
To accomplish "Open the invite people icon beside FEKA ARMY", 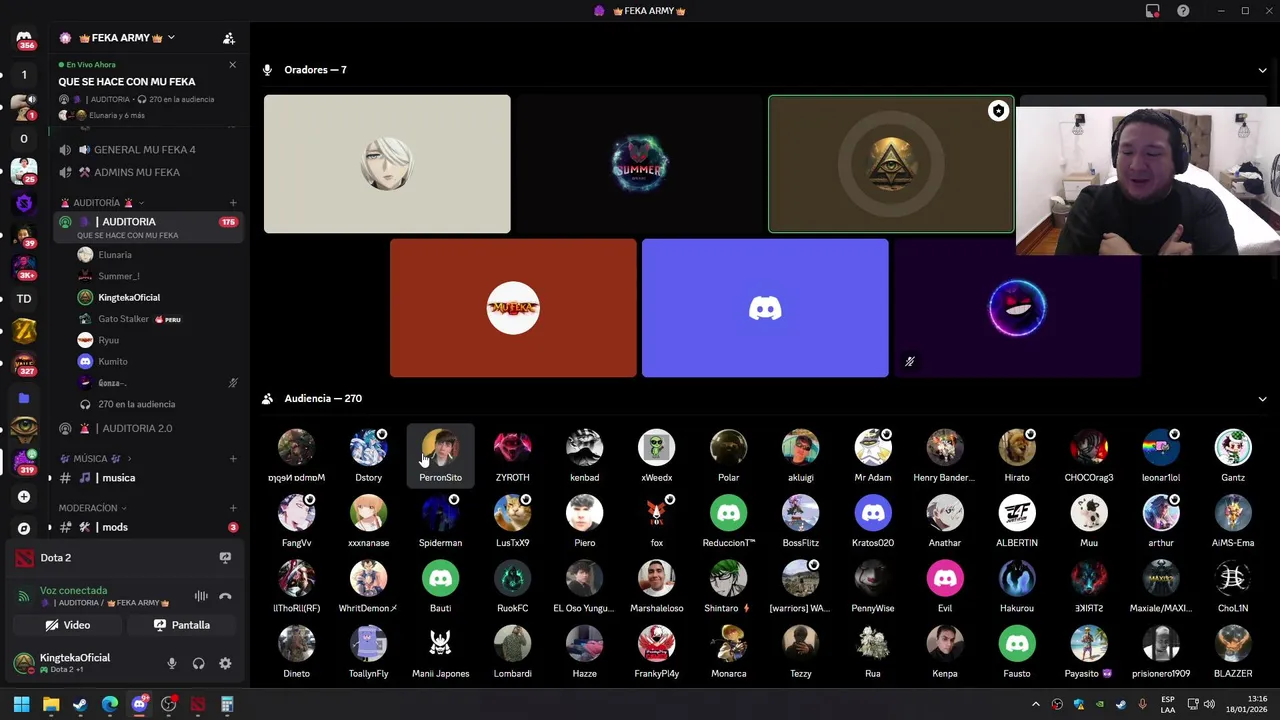I will click(x=229, y=38).
